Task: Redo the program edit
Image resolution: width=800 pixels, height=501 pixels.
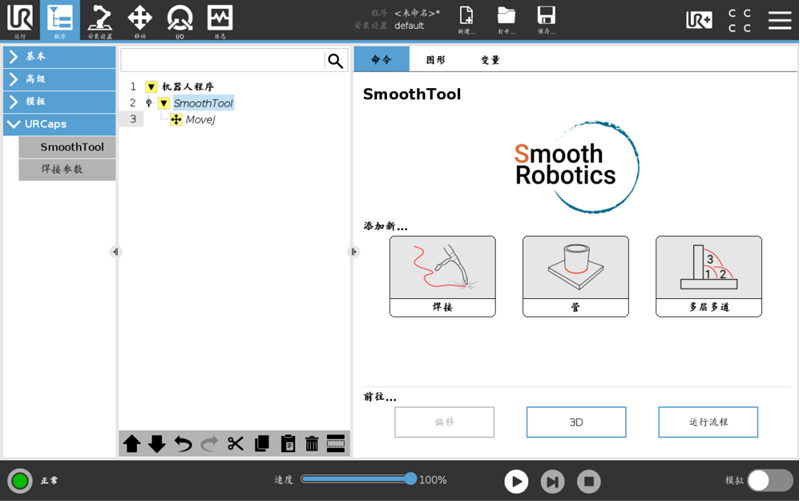Action: click(x=209, y=444)
